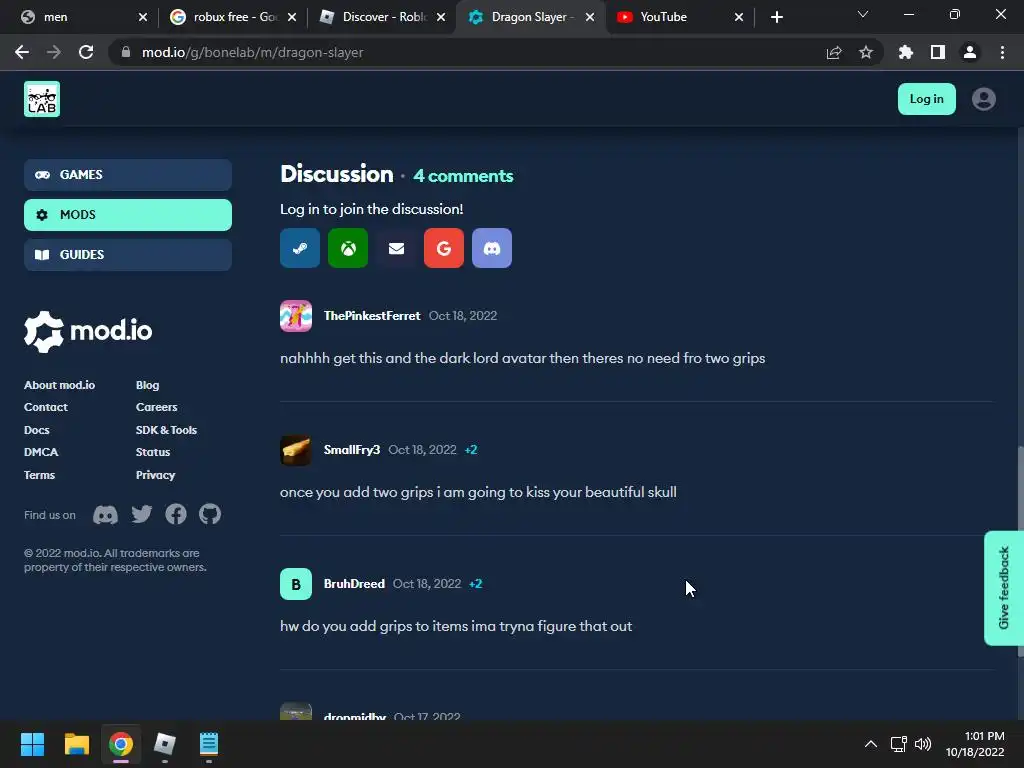1024x768 pixels.
Task: Open the About mod.io link
Action: click(59, 385)
